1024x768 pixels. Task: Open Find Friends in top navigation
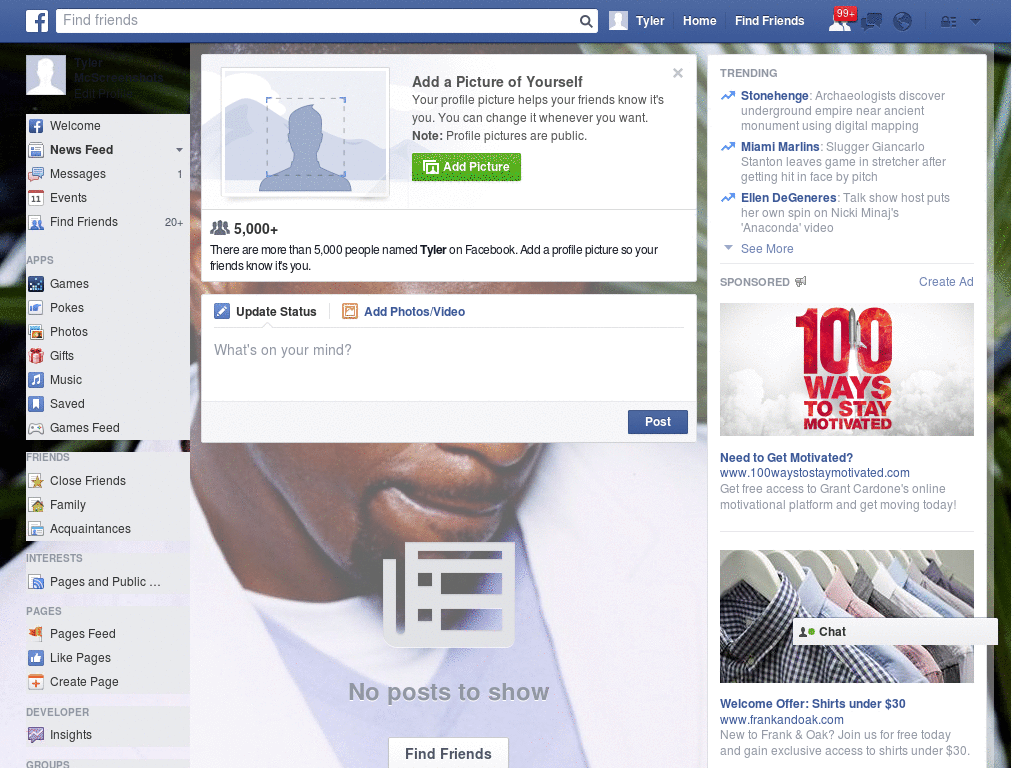[x=769, y=21]
